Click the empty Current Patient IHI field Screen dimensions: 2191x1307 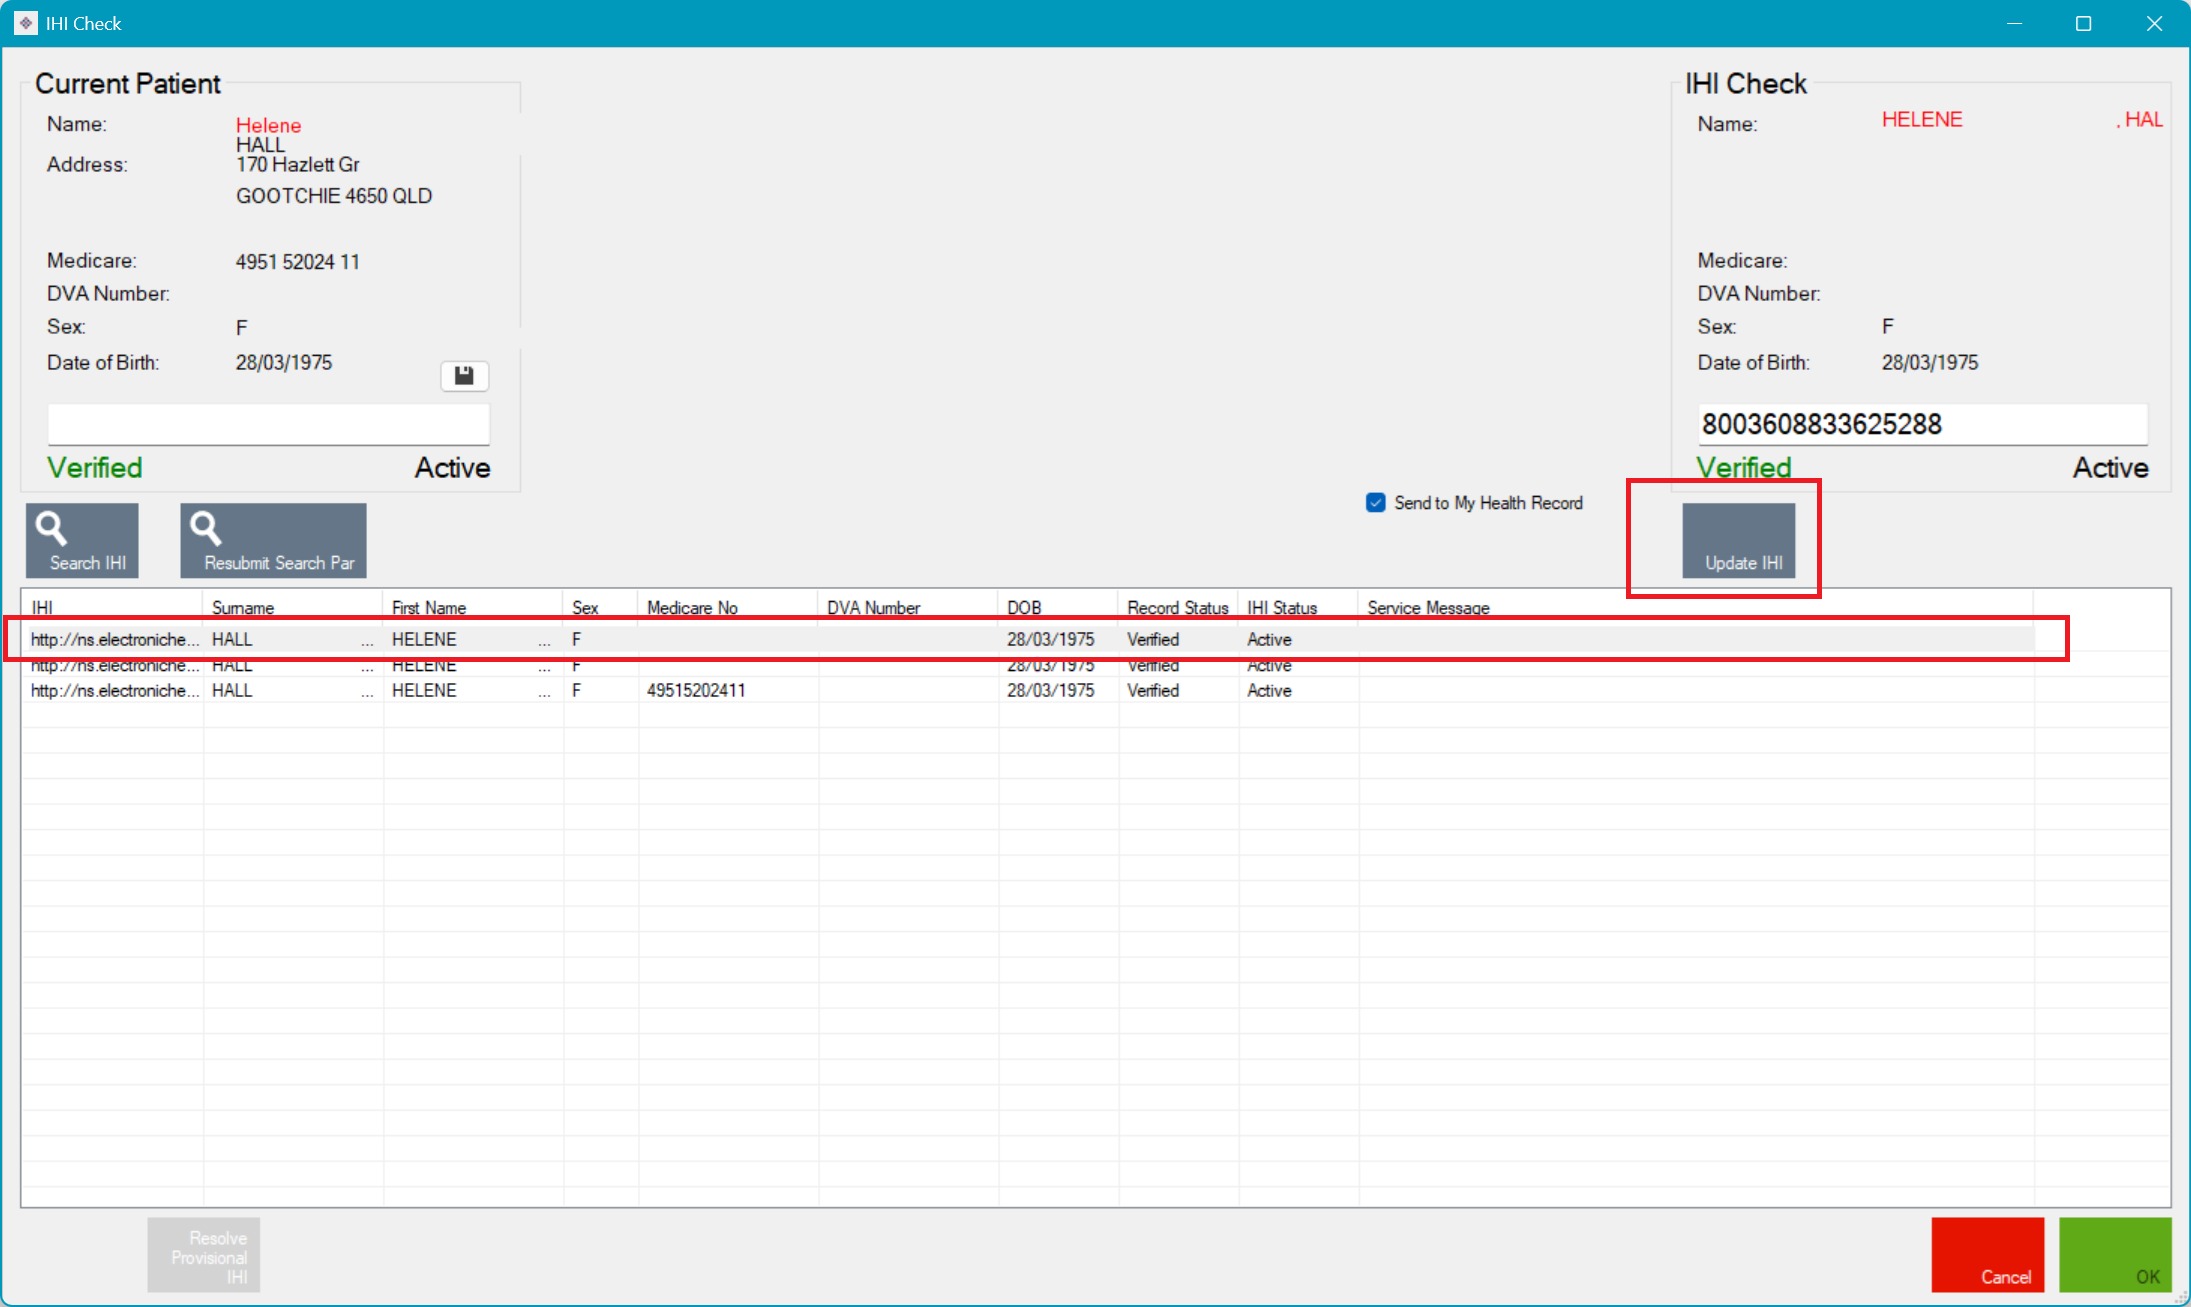click(x=268, y=425)
